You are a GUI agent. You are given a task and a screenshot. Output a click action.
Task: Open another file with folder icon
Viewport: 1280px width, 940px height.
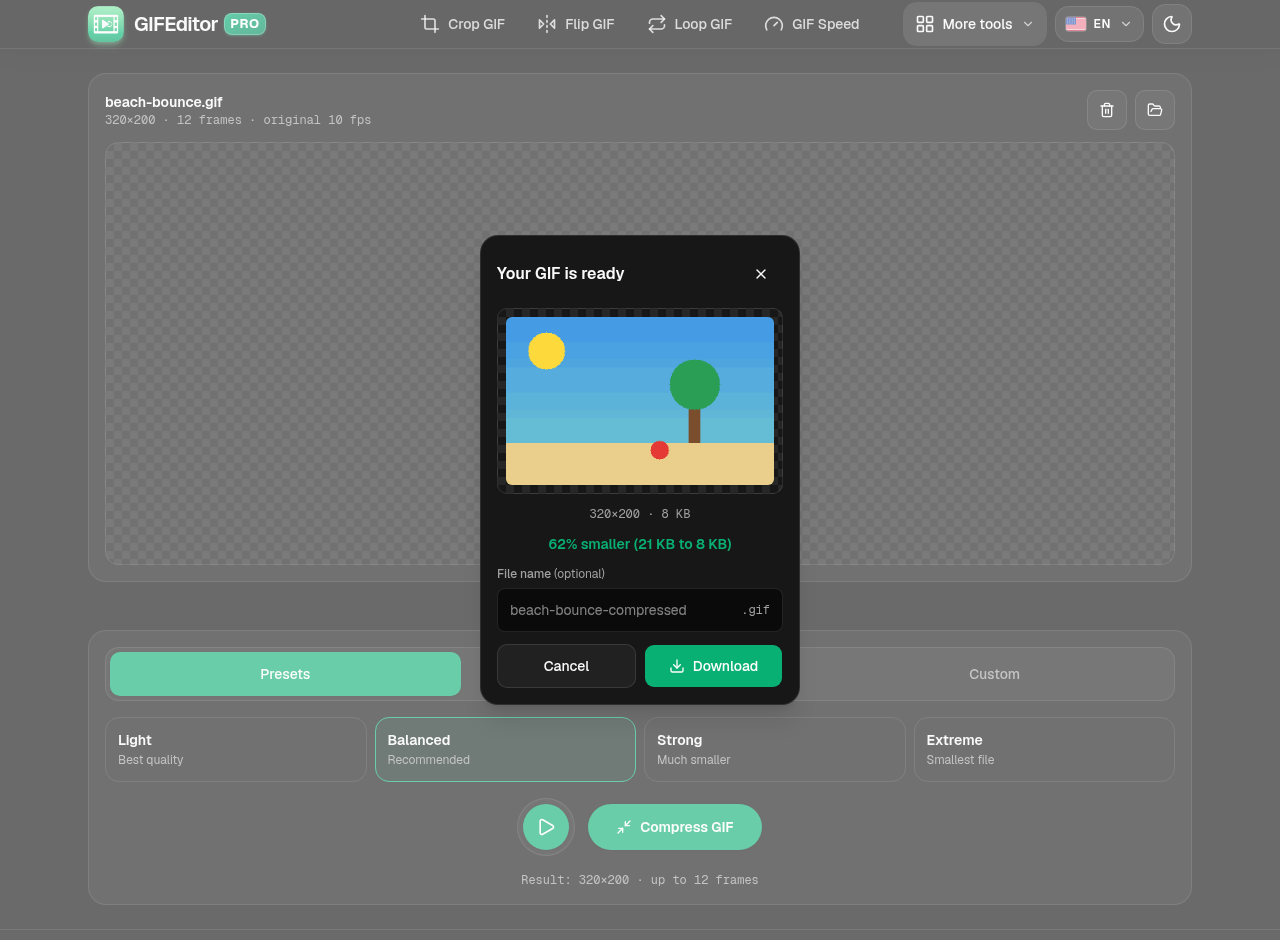pyautogui.click(x=1155, y=110)
